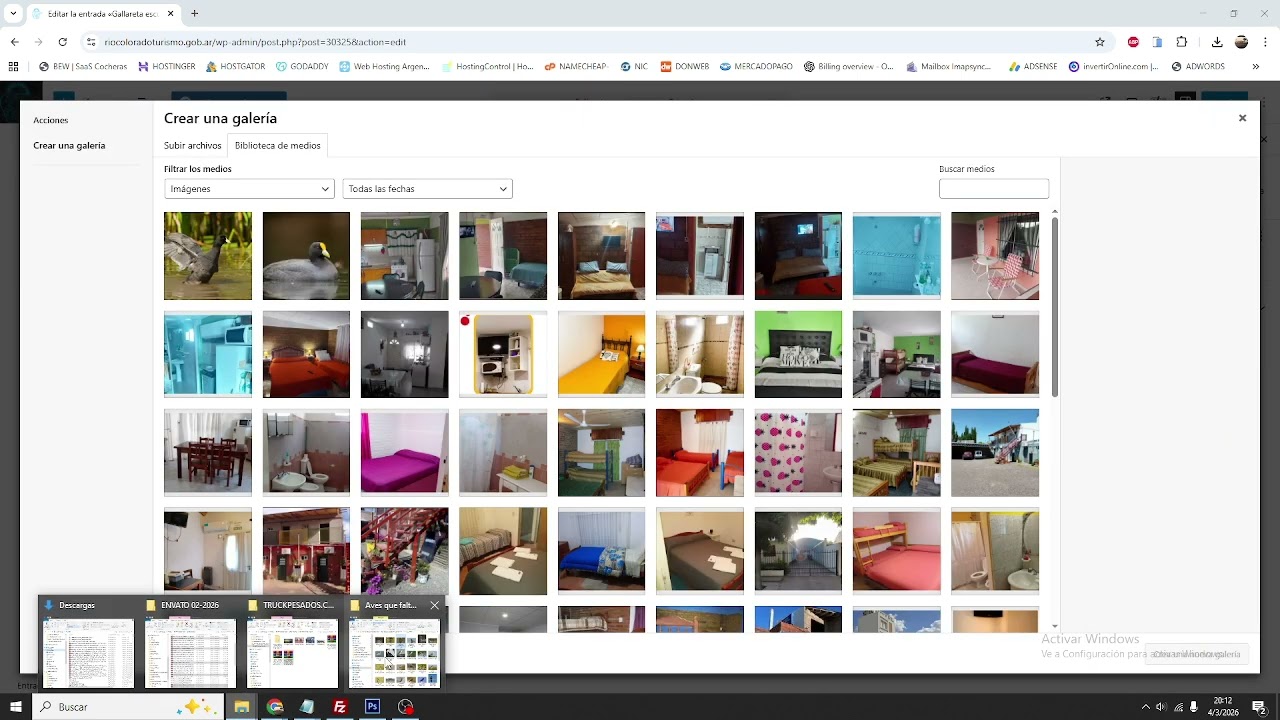Screen dimensions: 1280x720
Task: Open File Explorer from the taskbar
Action: [242, 706]
